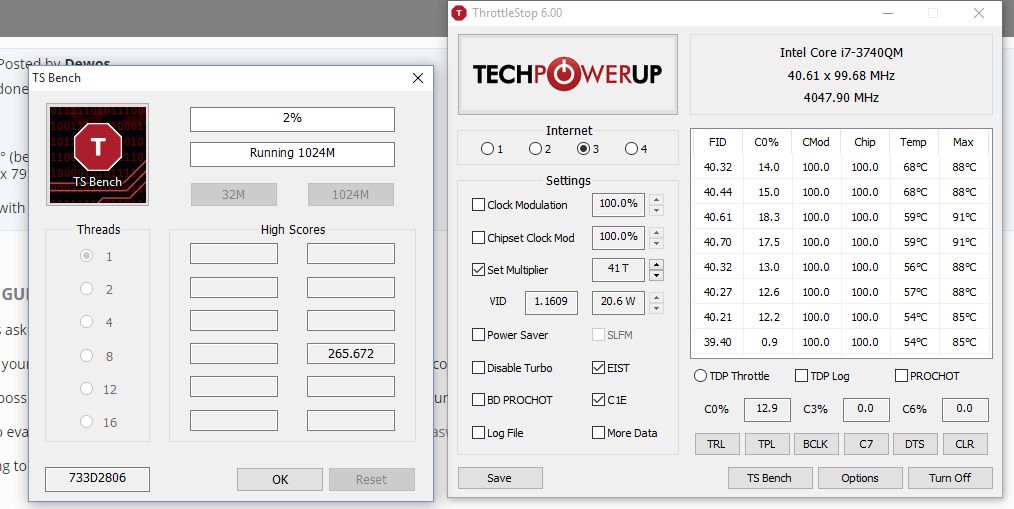Viewport: 1014px width, 509px height.
Task: Select profile 4 radio button
Action: pos(631,149)
